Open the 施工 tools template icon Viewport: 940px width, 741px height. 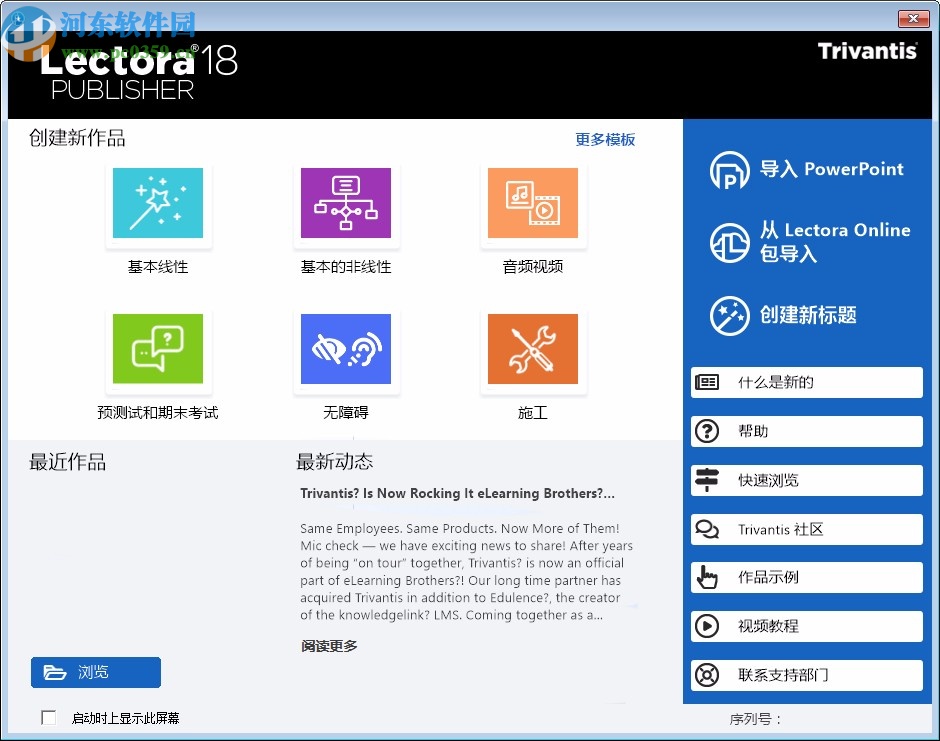tap(533, 350)
